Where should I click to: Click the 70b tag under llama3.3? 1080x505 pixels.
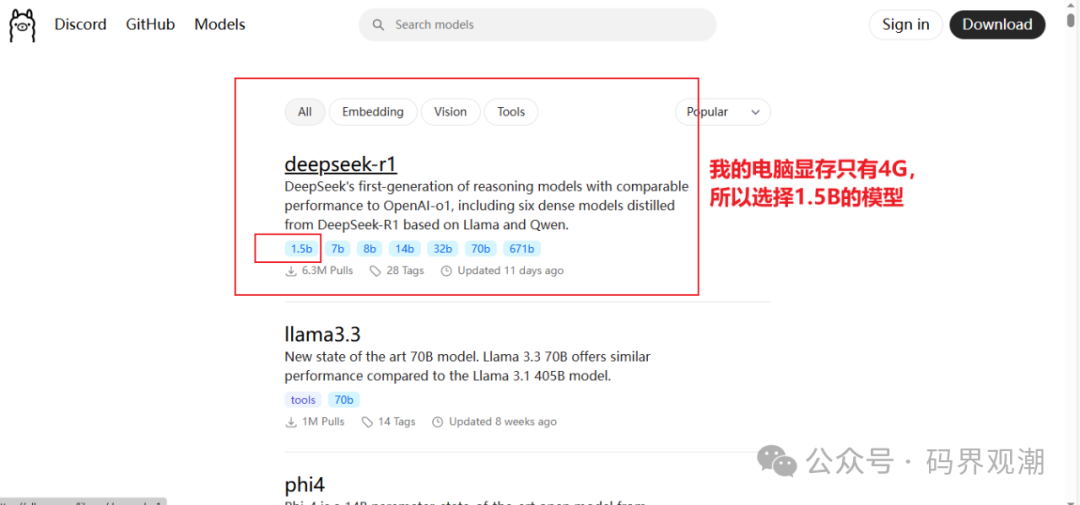point(344,400)
